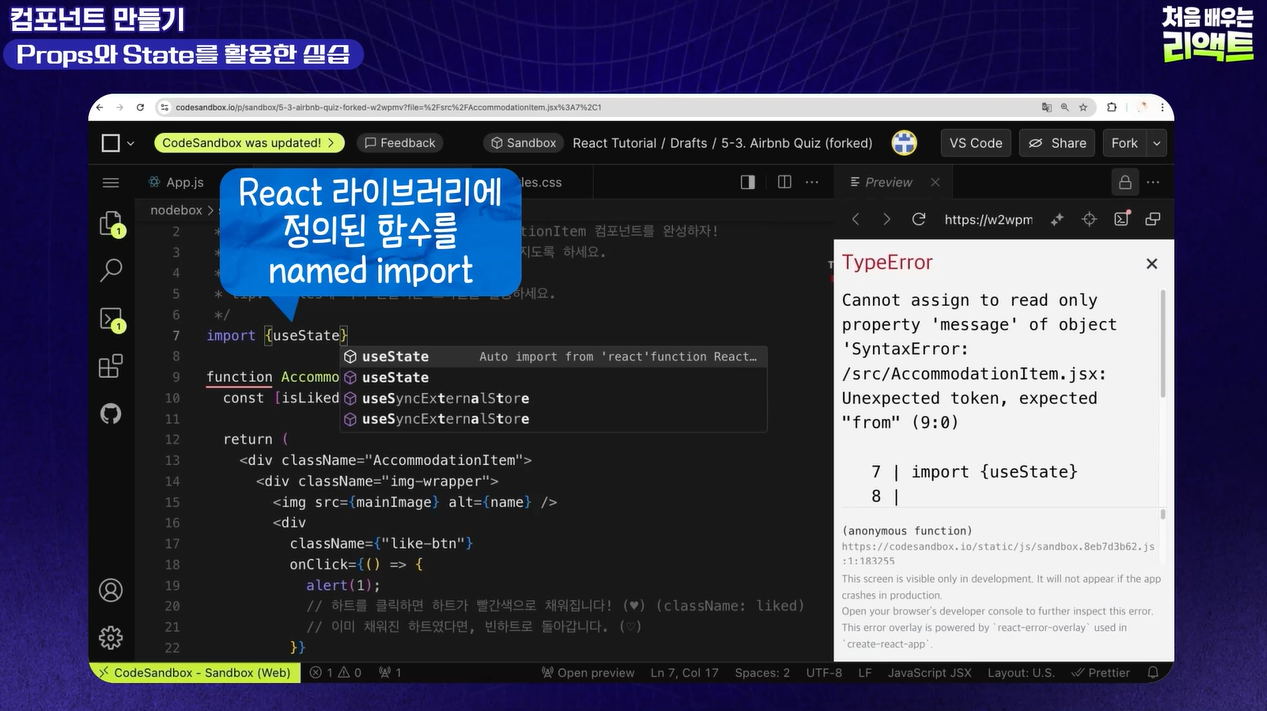Go back in the preview pane
The height and width of the screenshot is (711, 1267).
point(856,219)
